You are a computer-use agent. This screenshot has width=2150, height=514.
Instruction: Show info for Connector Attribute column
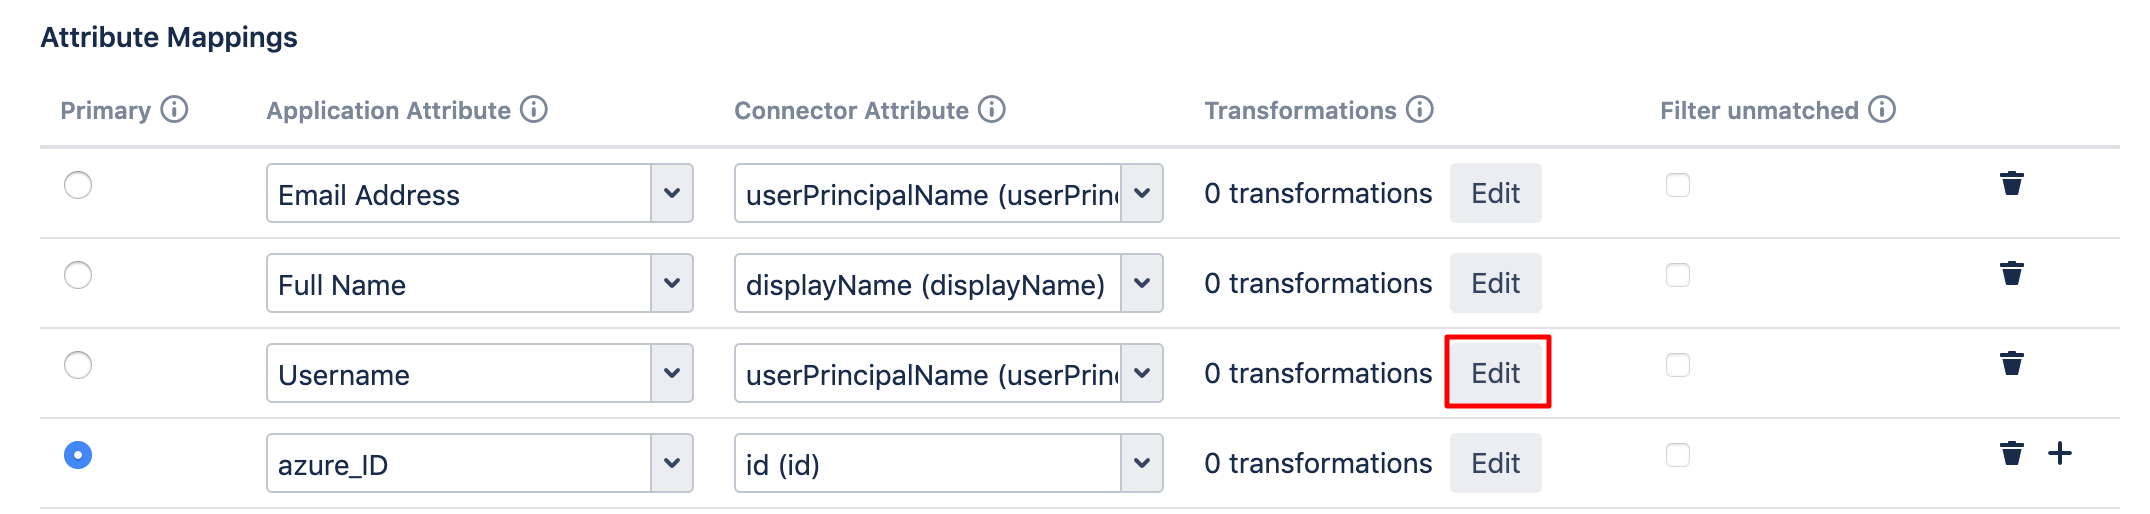click(991, 109)
